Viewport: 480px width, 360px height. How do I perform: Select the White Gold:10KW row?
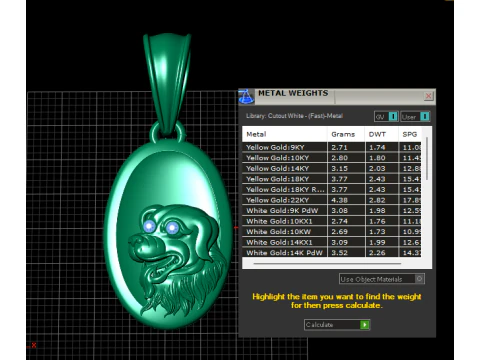[332, 232]
